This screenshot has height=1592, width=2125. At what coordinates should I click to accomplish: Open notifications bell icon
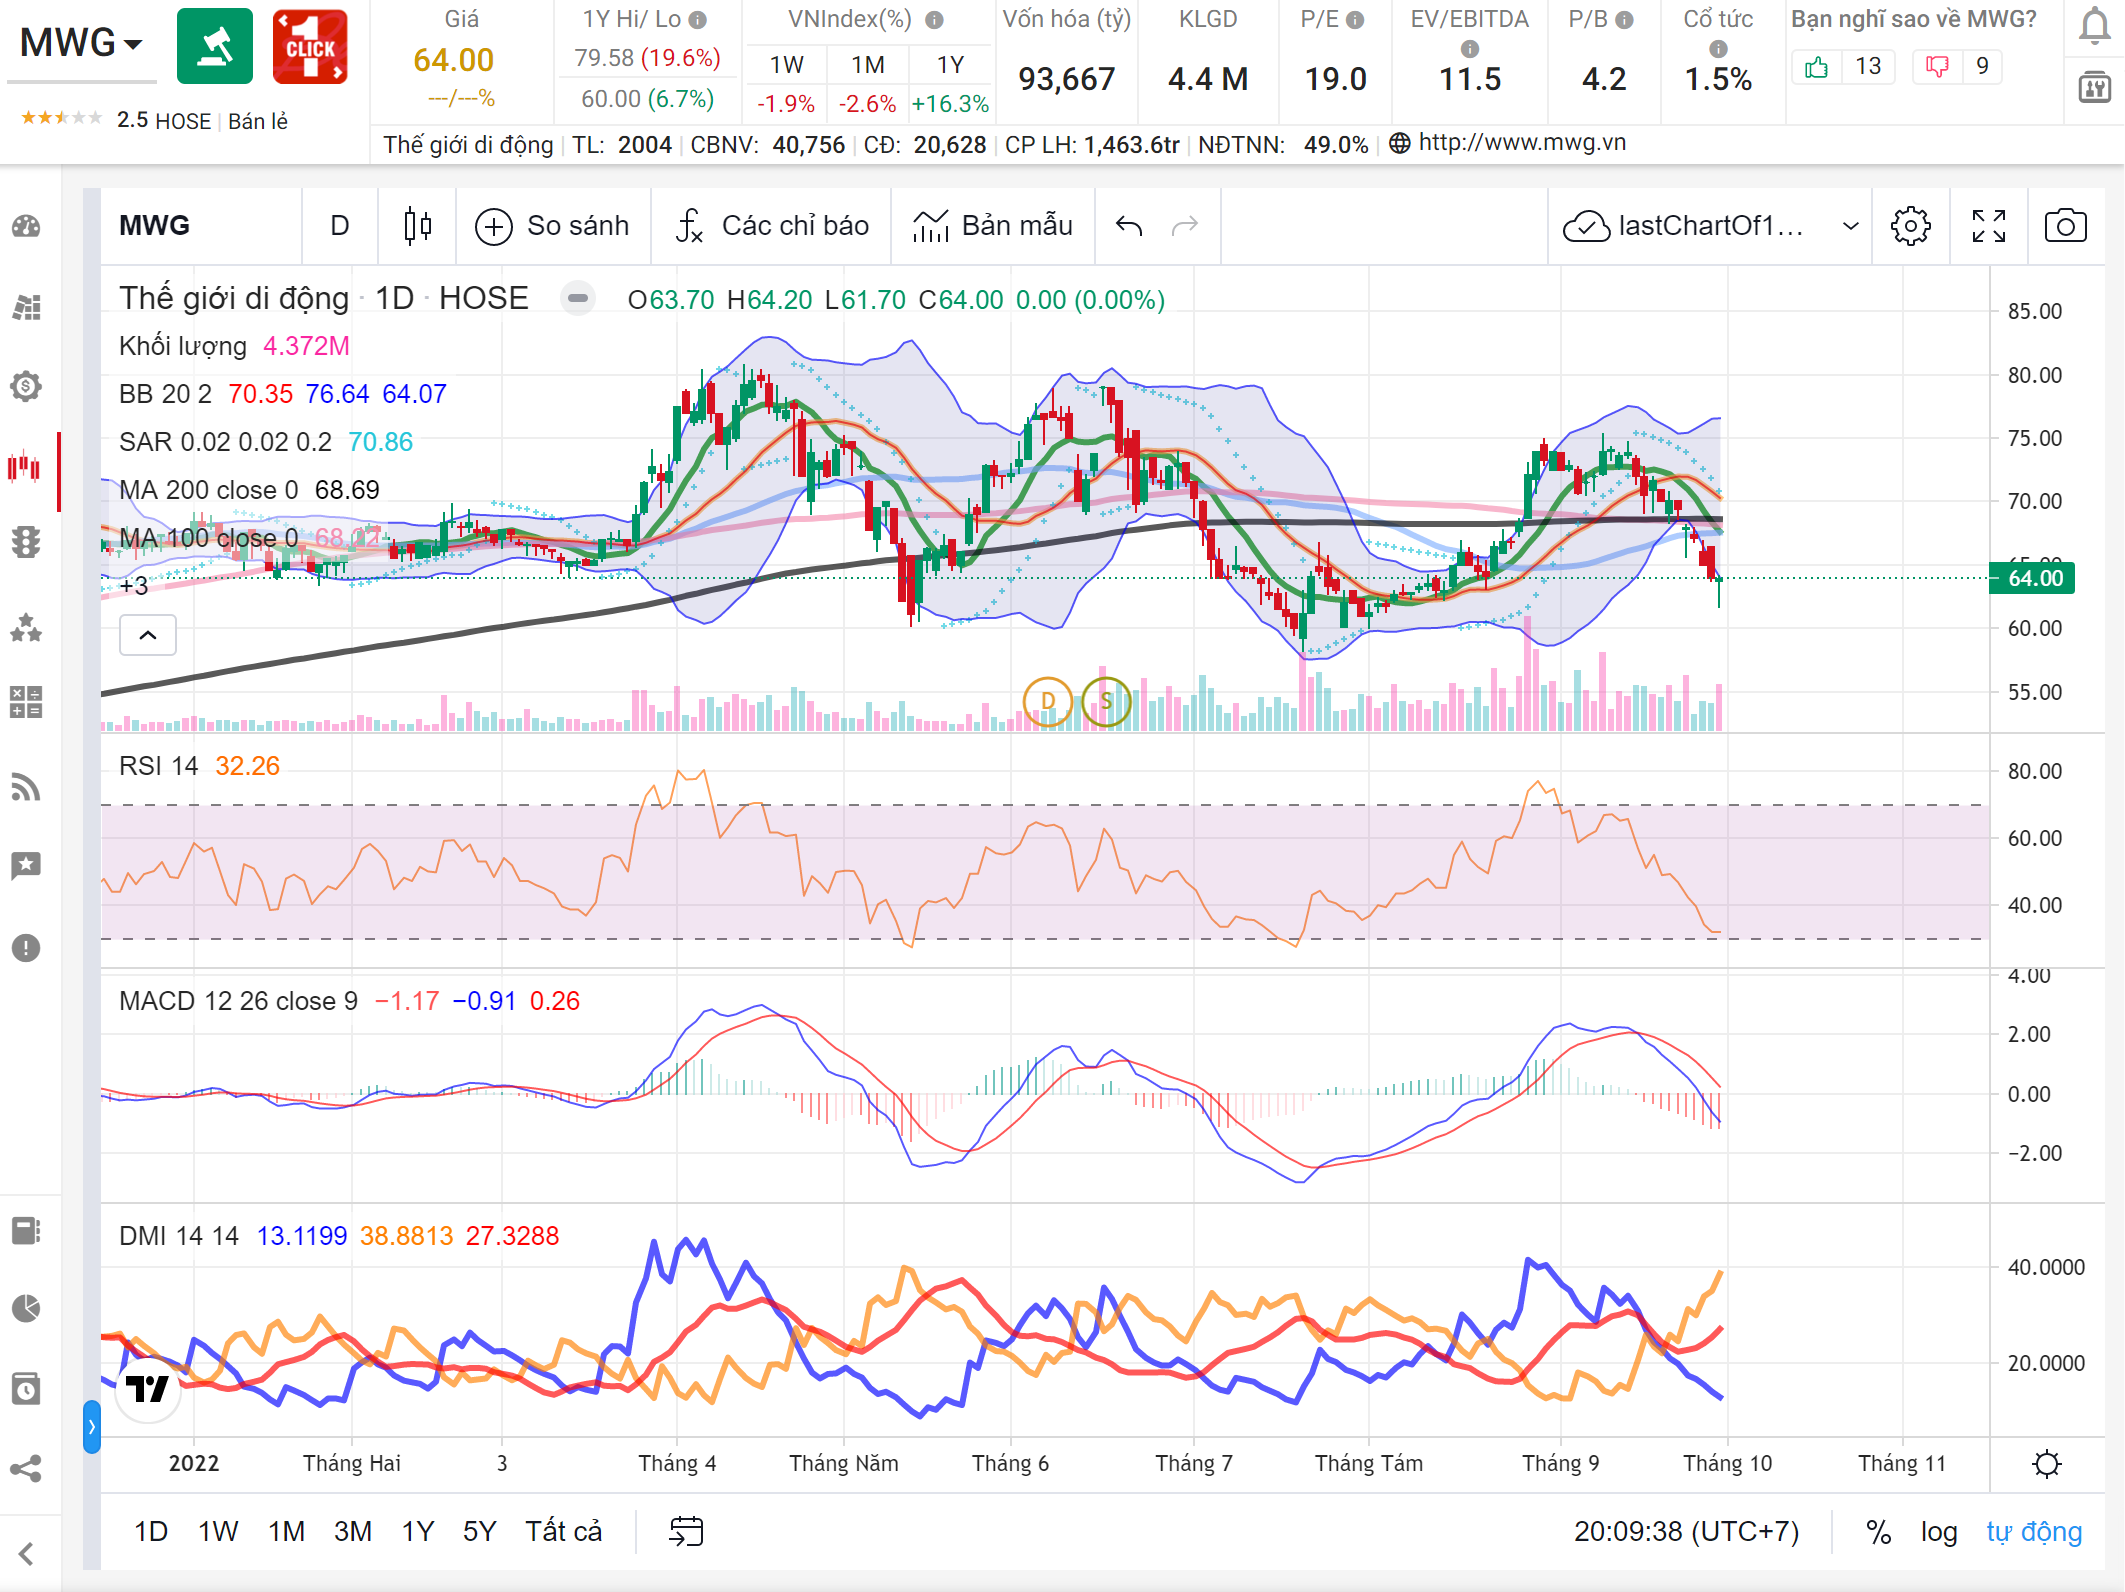tap(2094, 26)
